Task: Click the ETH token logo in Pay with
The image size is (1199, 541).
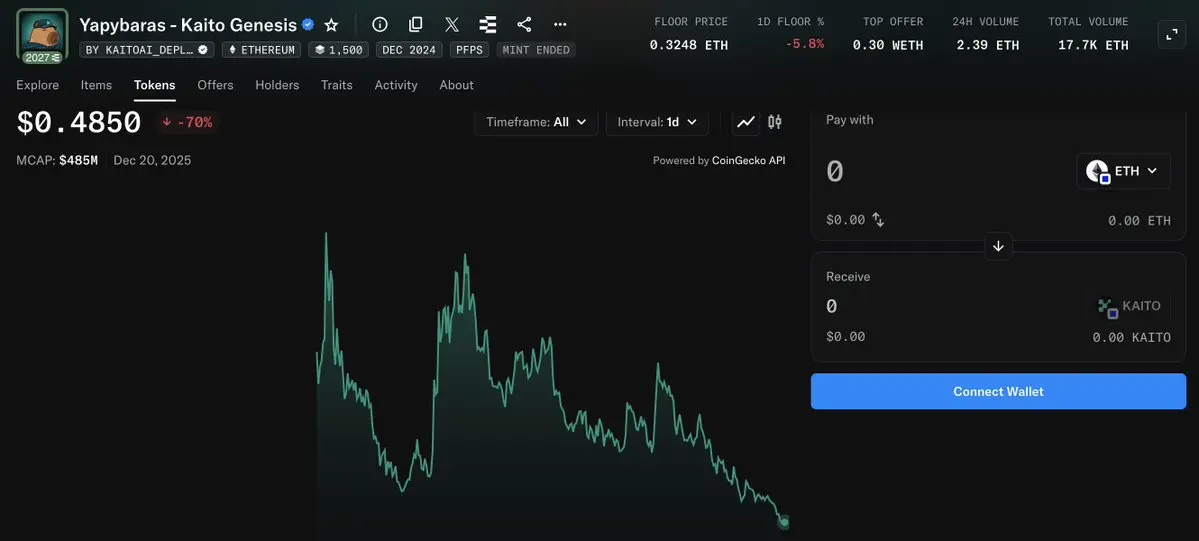Action: (1098, 171)
